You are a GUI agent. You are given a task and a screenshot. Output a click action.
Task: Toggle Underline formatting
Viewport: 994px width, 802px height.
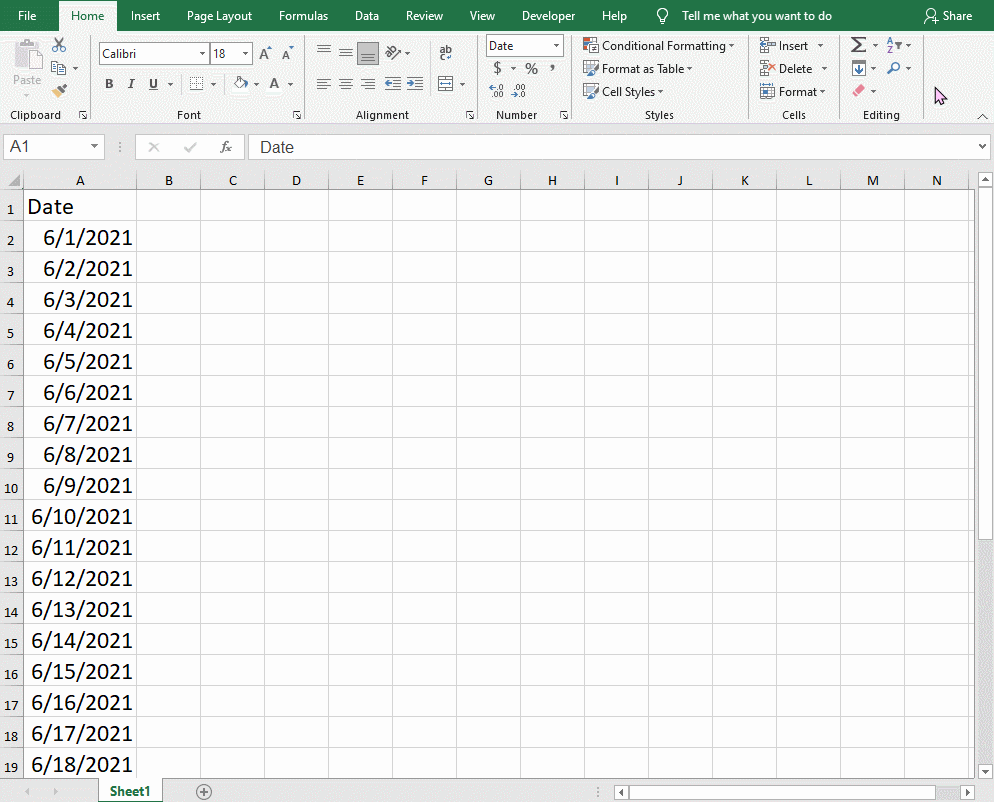click(153, 84)
